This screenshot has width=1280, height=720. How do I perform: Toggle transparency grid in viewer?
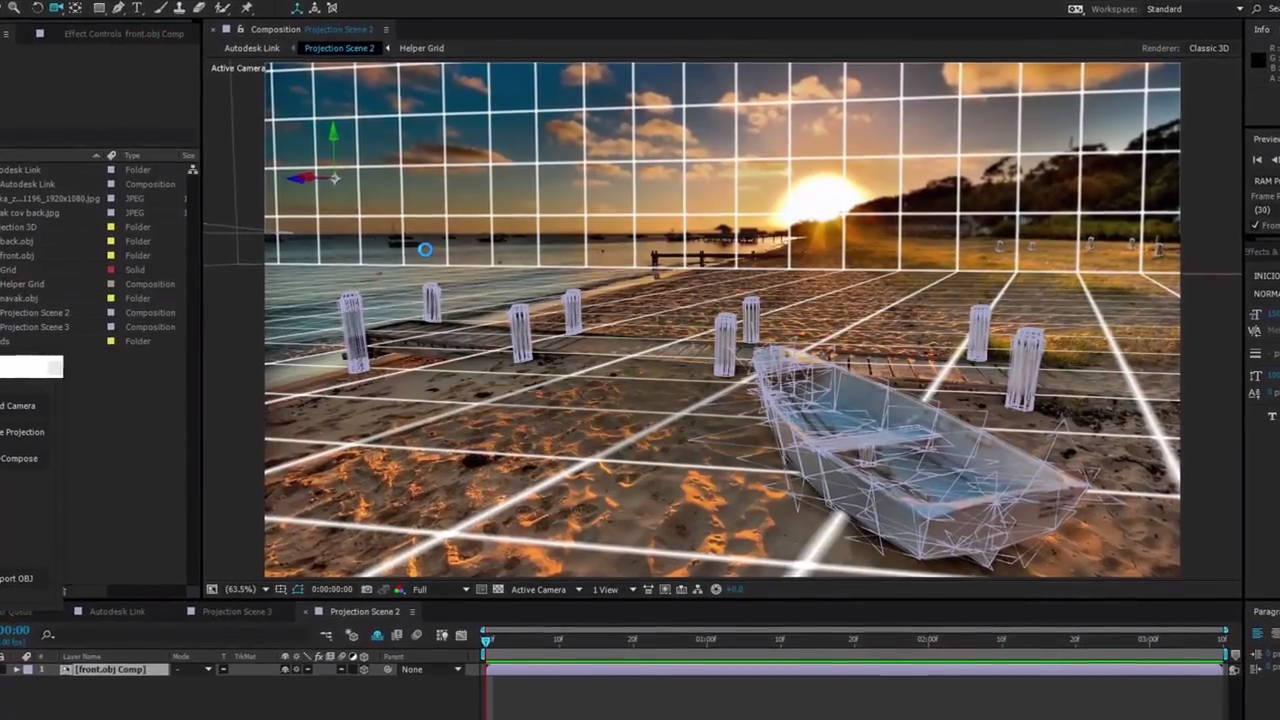[x=498, y=589]
